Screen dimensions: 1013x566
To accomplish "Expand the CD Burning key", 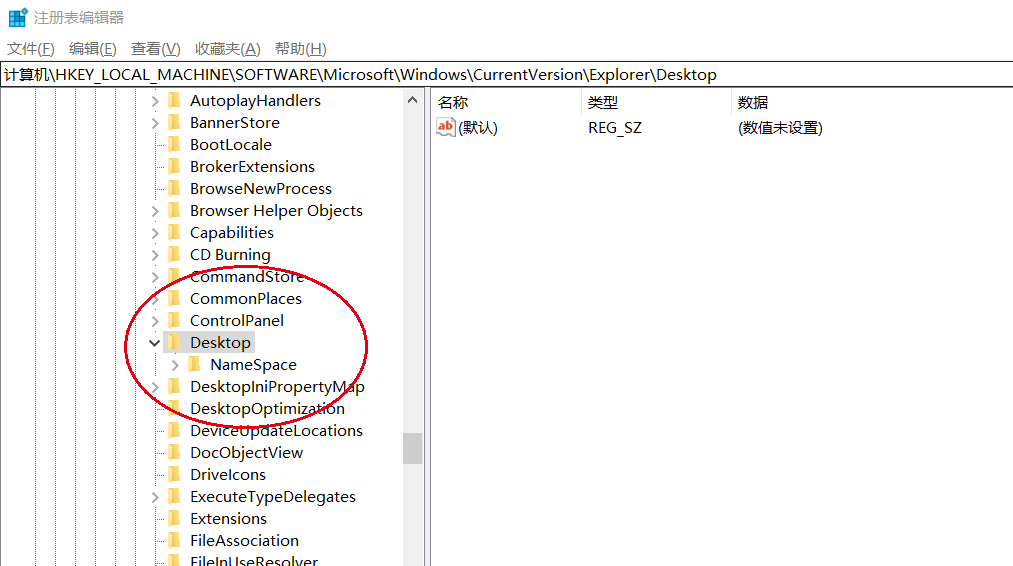I will pos(155,255).
